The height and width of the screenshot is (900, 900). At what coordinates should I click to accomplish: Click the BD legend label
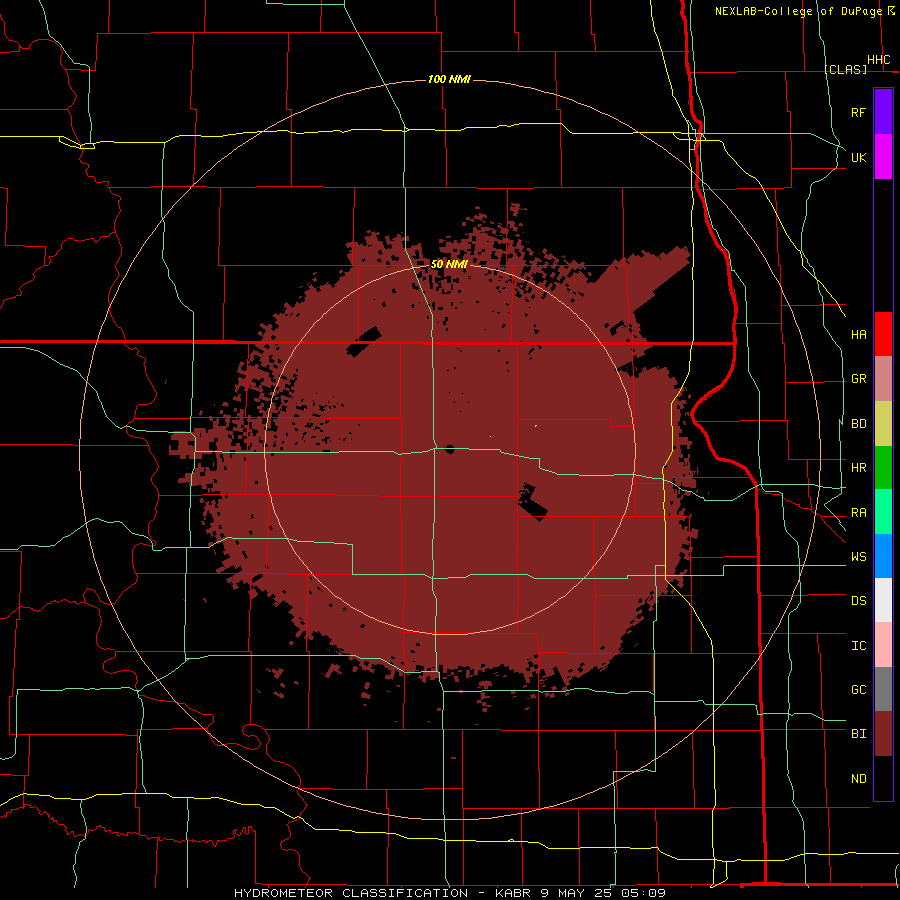pyautogui.click(x=858, y=424)
